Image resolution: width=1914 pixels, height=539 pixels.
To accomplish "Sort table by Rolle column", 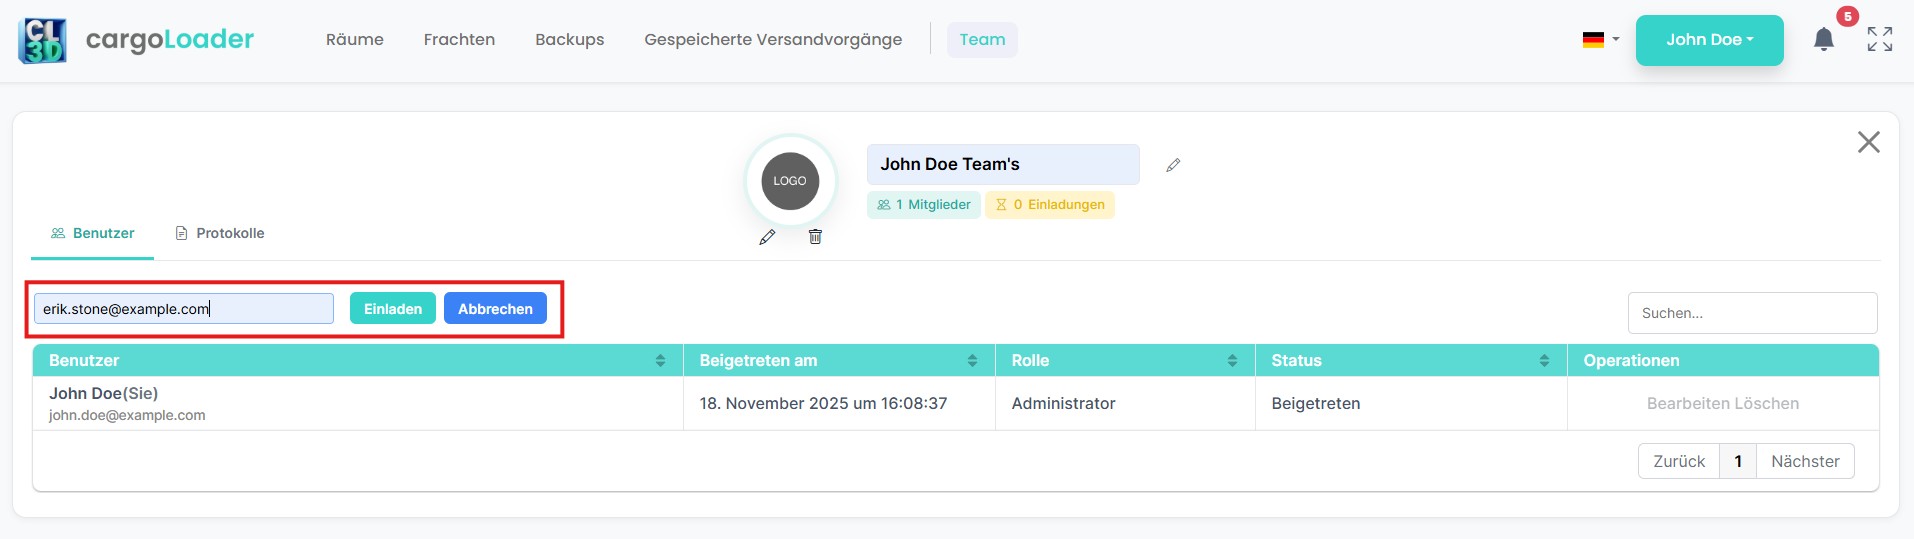I will pyautogui.click(x=1232, y=361).
